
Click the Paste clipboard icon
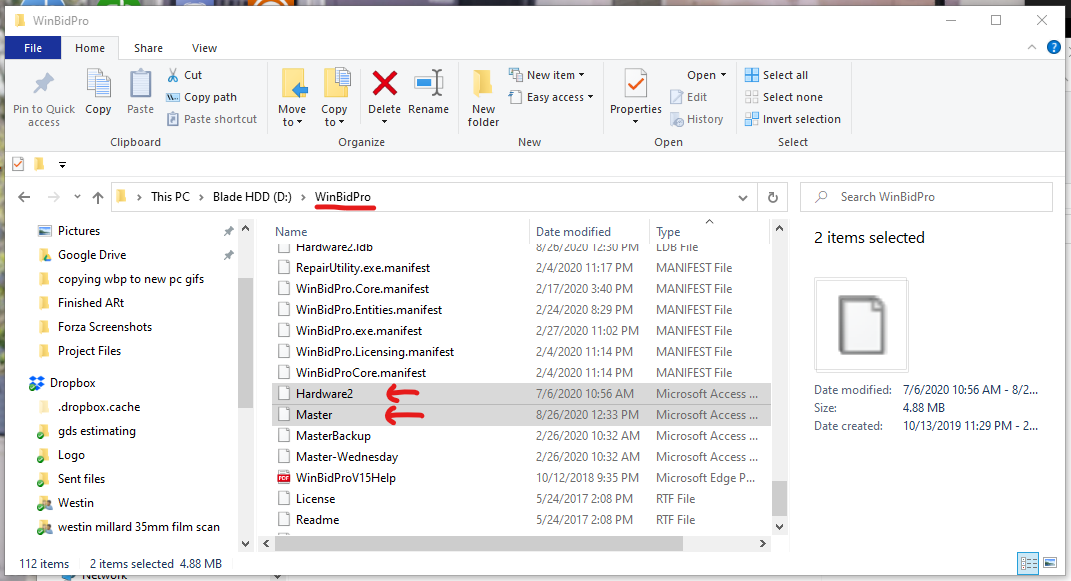tap(140, 85)
